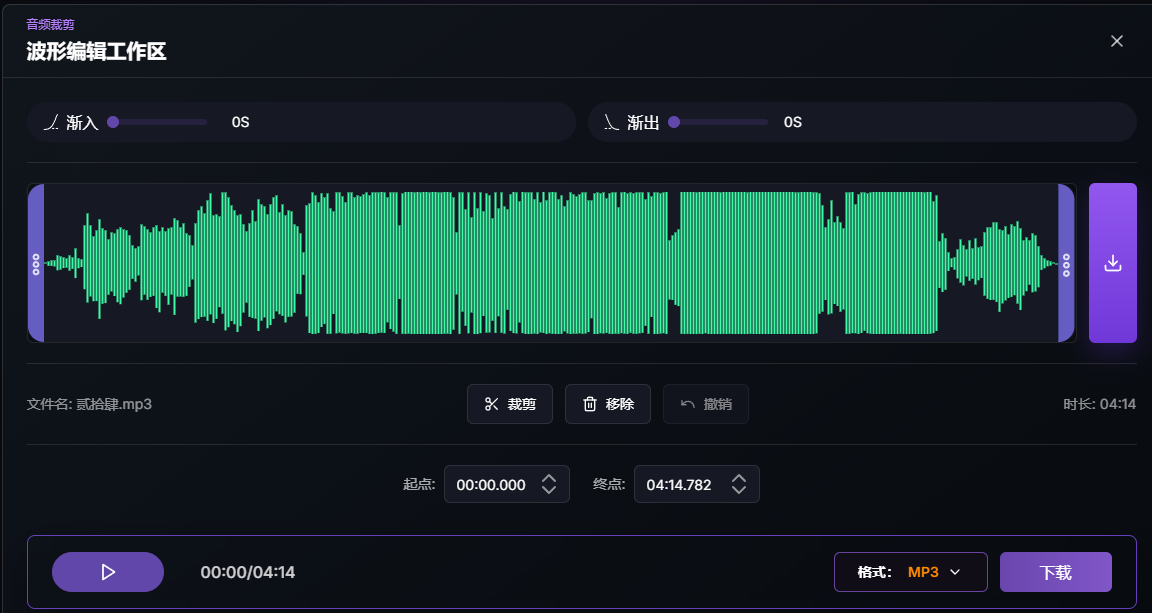Close the waveform editing workspace
Screen dimensions: 1152x613
(1117, 41)
